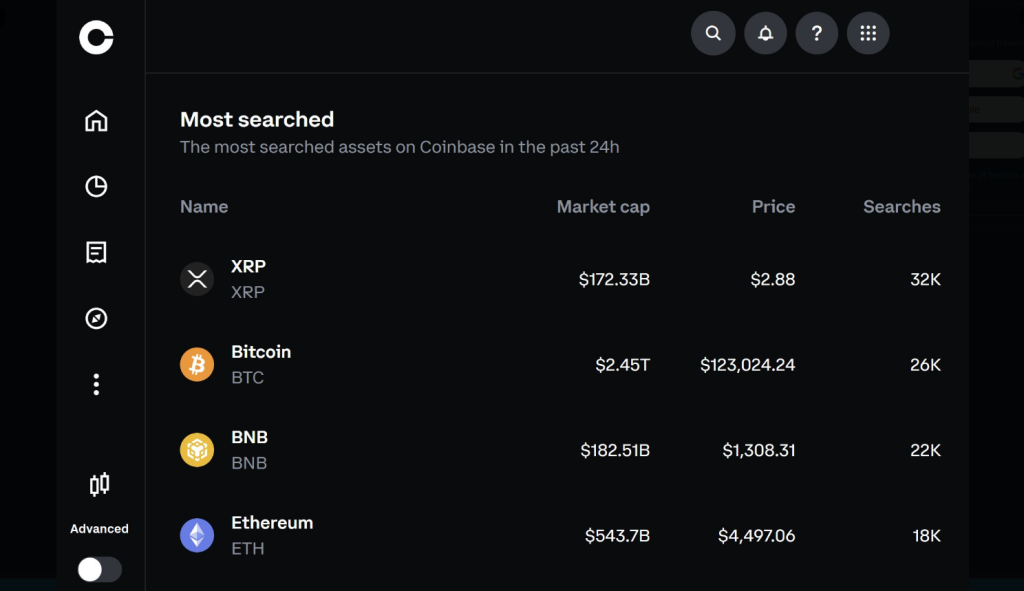The image size is (1024, 591).
Task: Click the BNB coin icon
Action: pyautogui.click(x=197, y=450)
